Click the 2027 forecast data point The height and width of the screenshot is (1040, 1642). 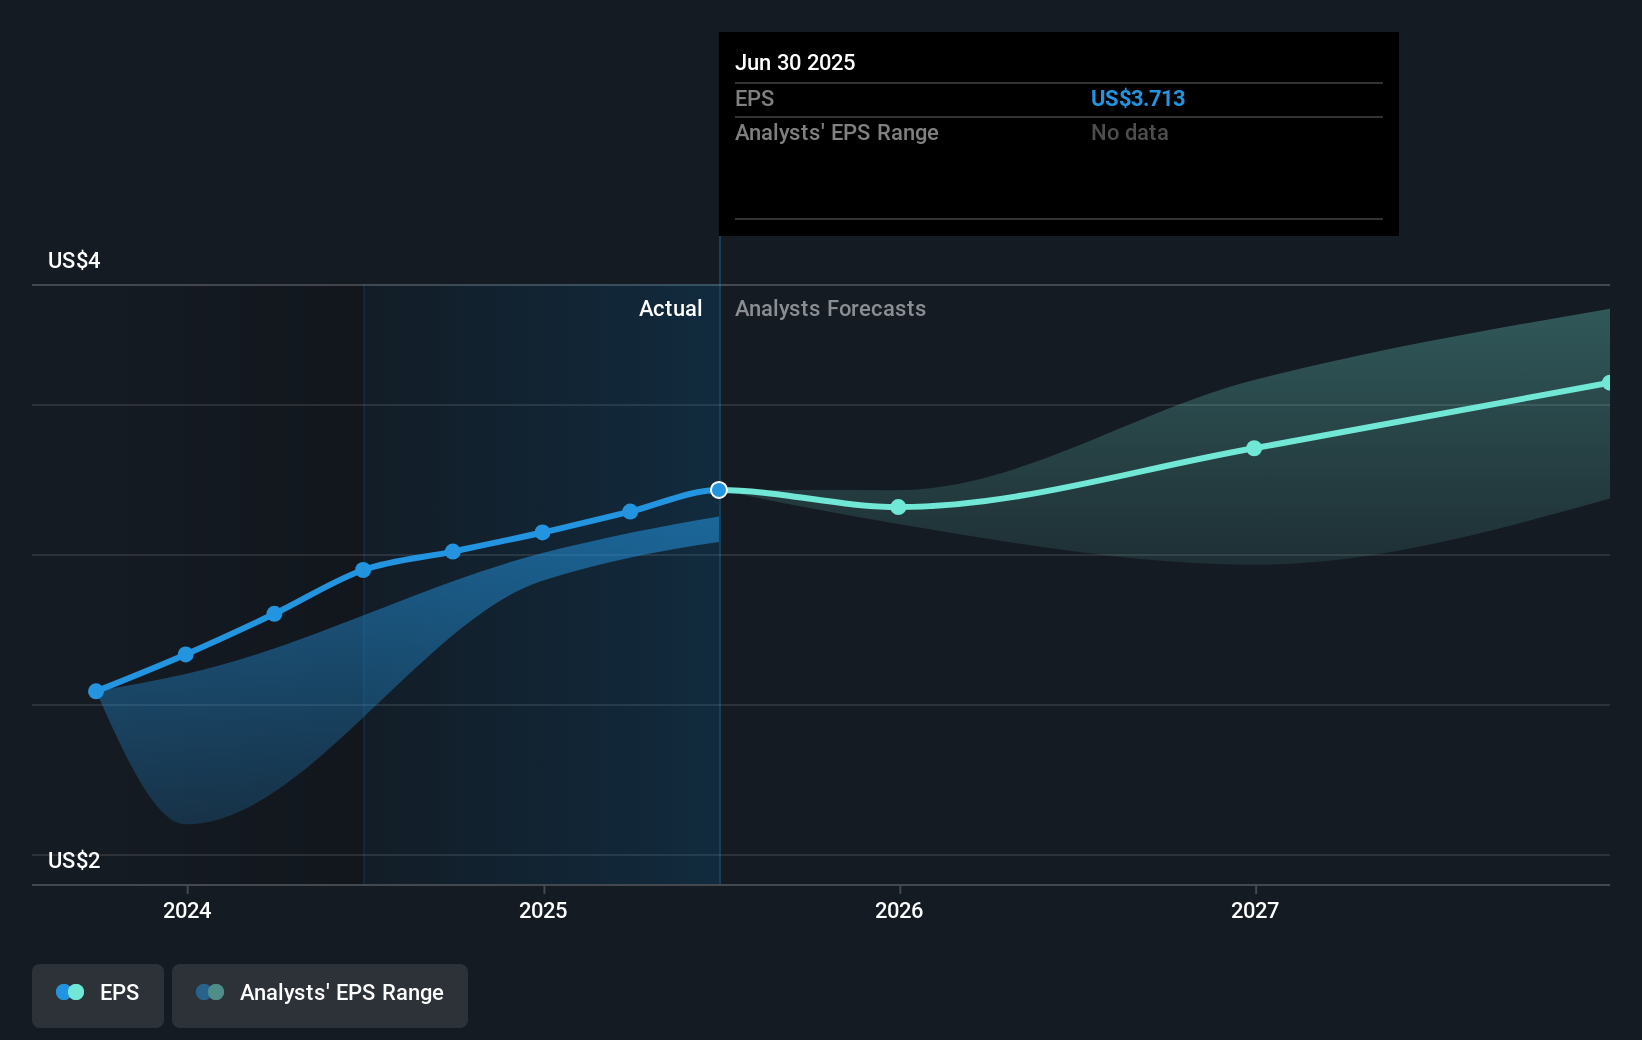pyautogui.click(x=1254, y=447)
